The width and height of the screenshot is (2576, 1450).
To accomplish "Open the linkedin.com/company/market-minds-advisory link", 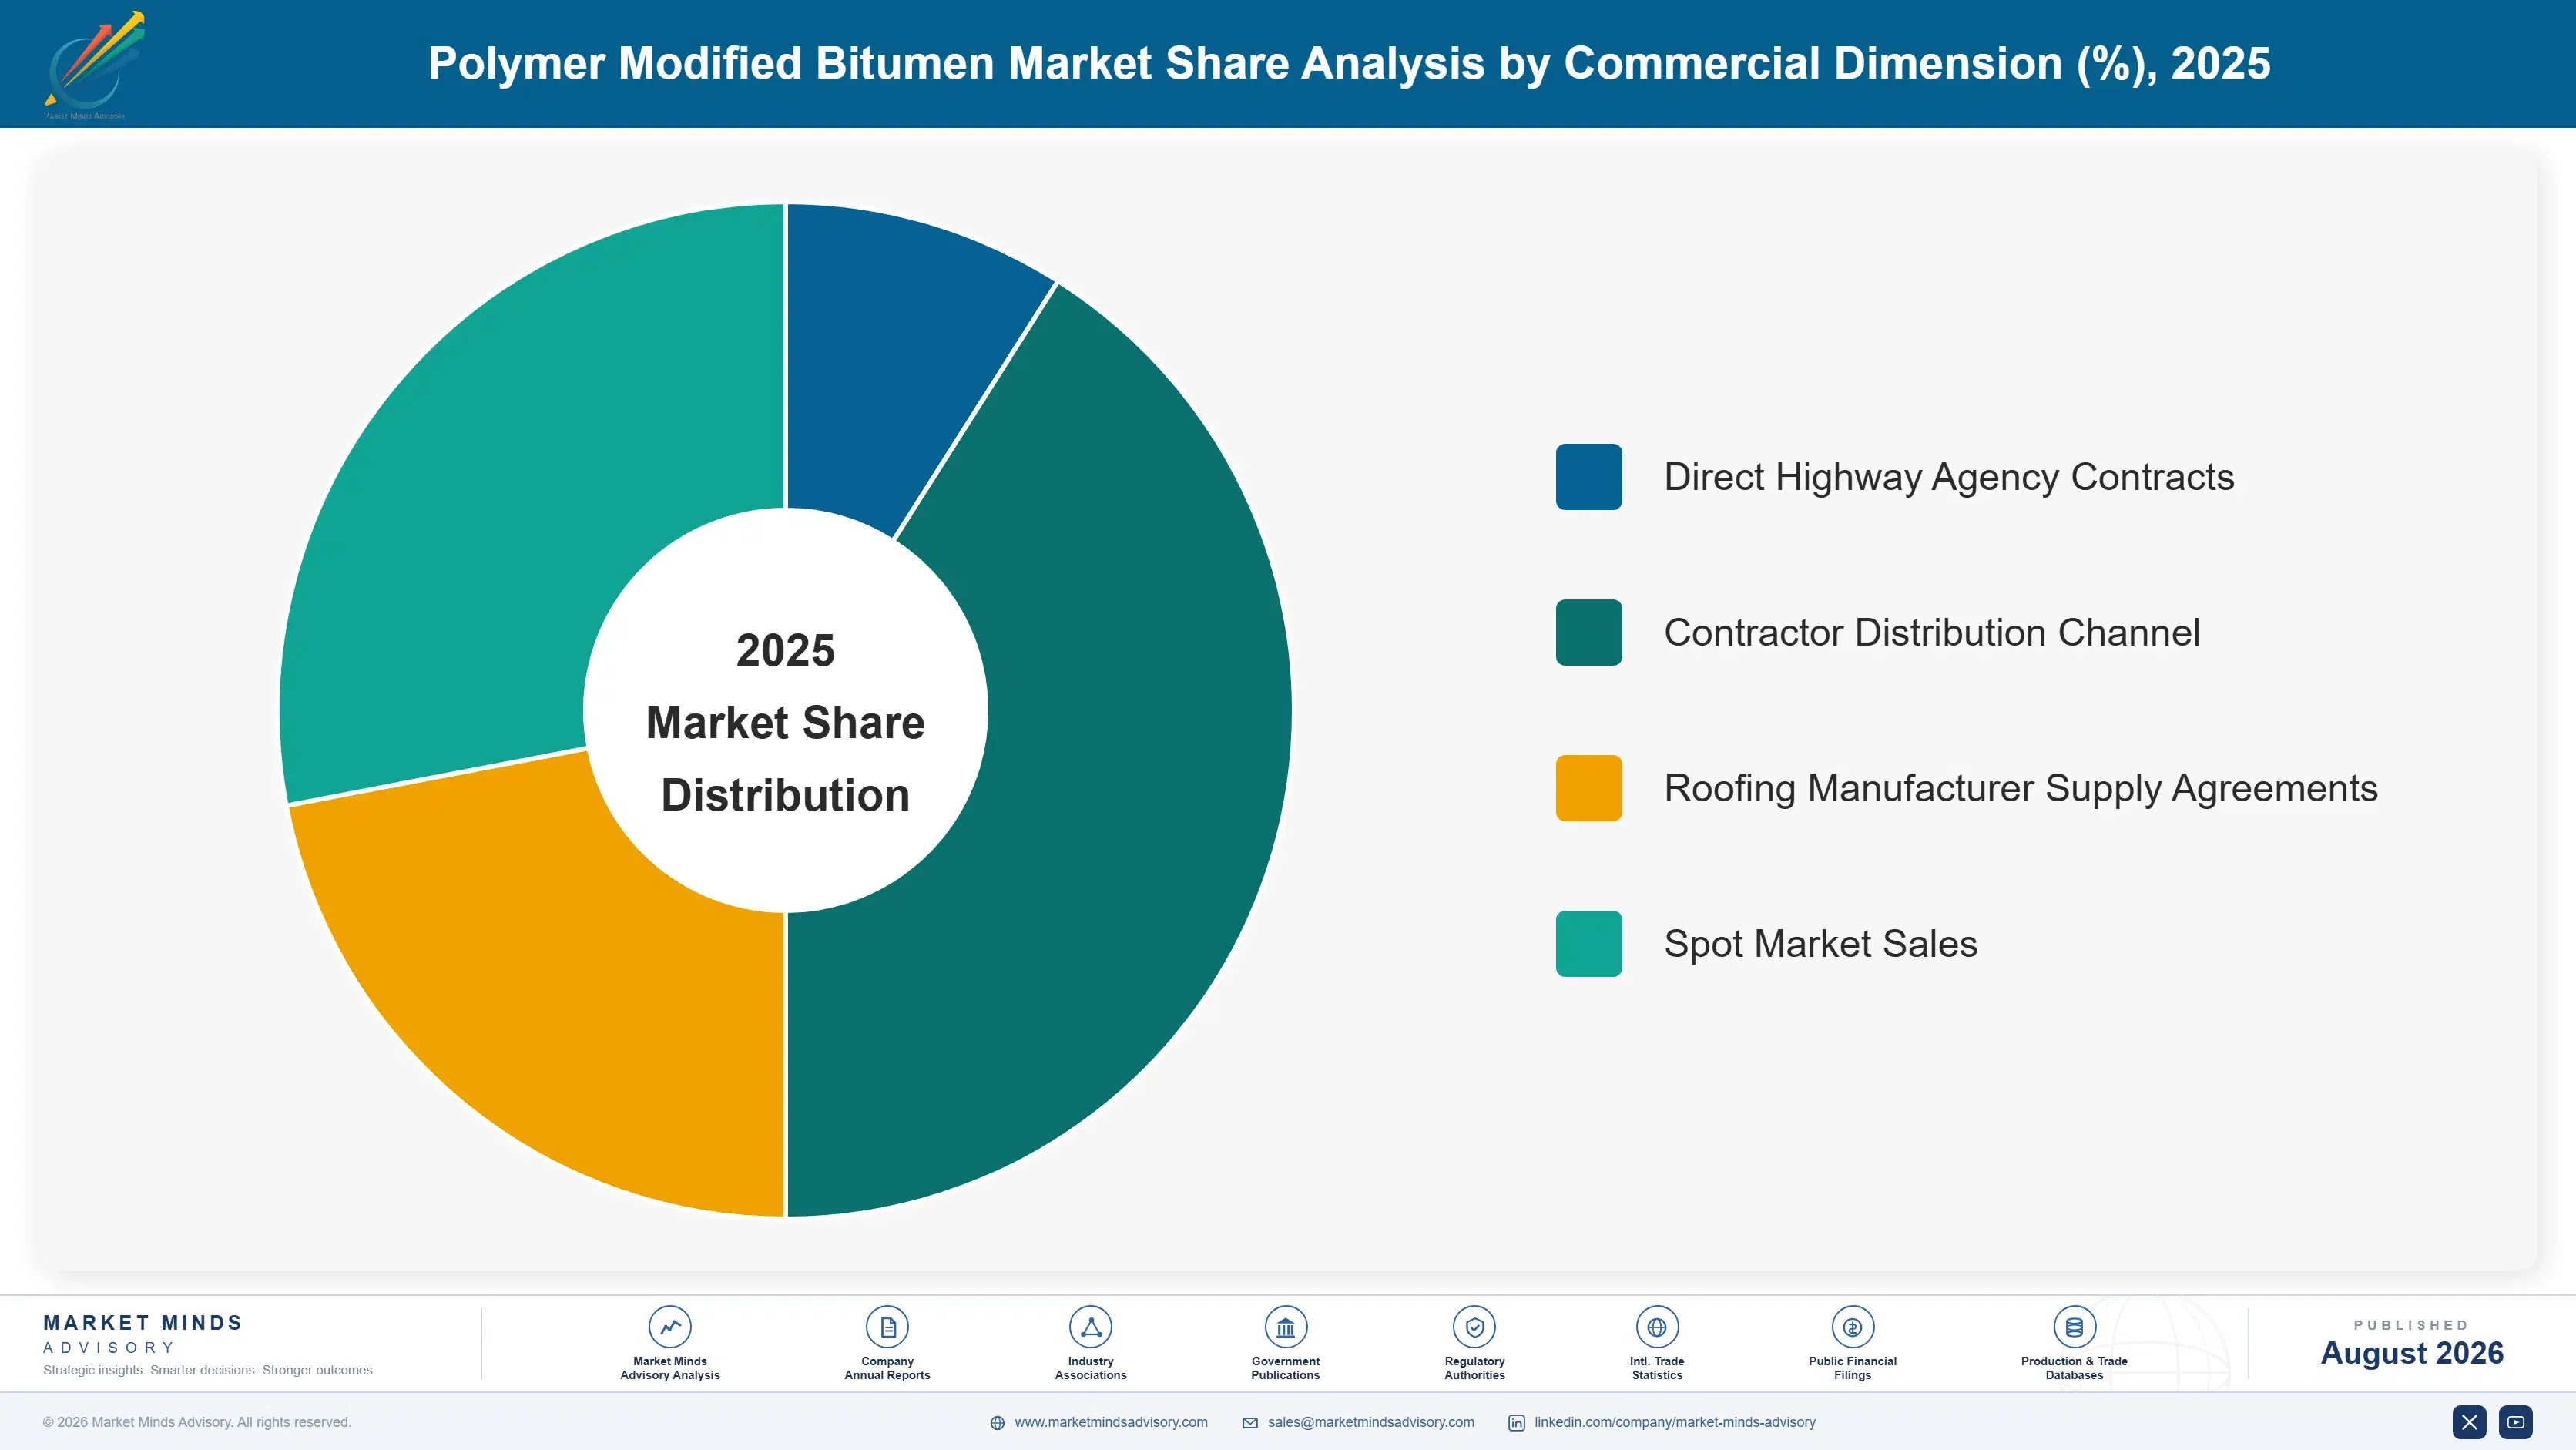I will pyautogui.click(x=1675, y=1422).
